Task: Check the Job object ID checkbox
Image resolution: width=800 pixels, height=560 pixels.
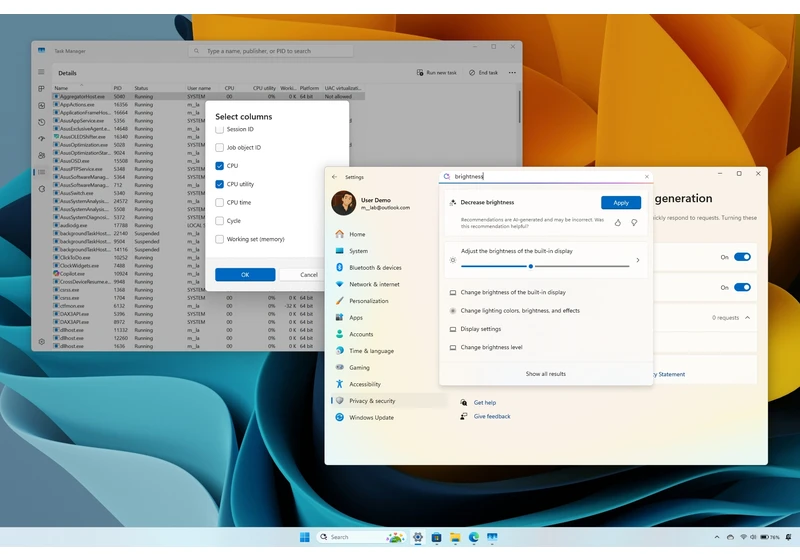Action: 219,147
